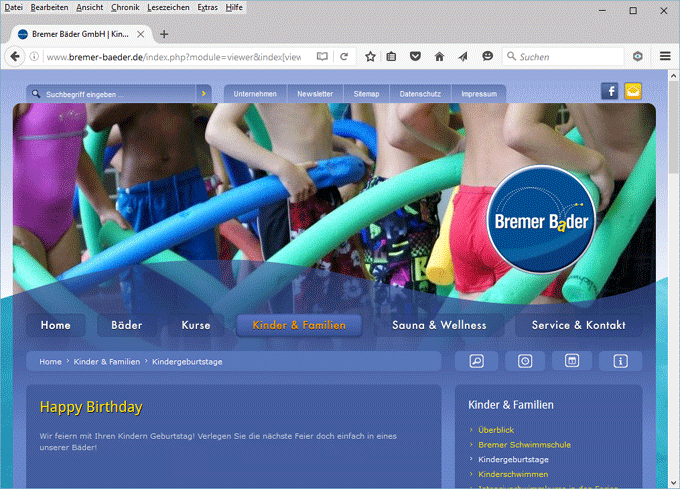Open the Ansicht menu
Image resolution: width=680 pixels, height=489 pixels.
(x=90, y=7)
